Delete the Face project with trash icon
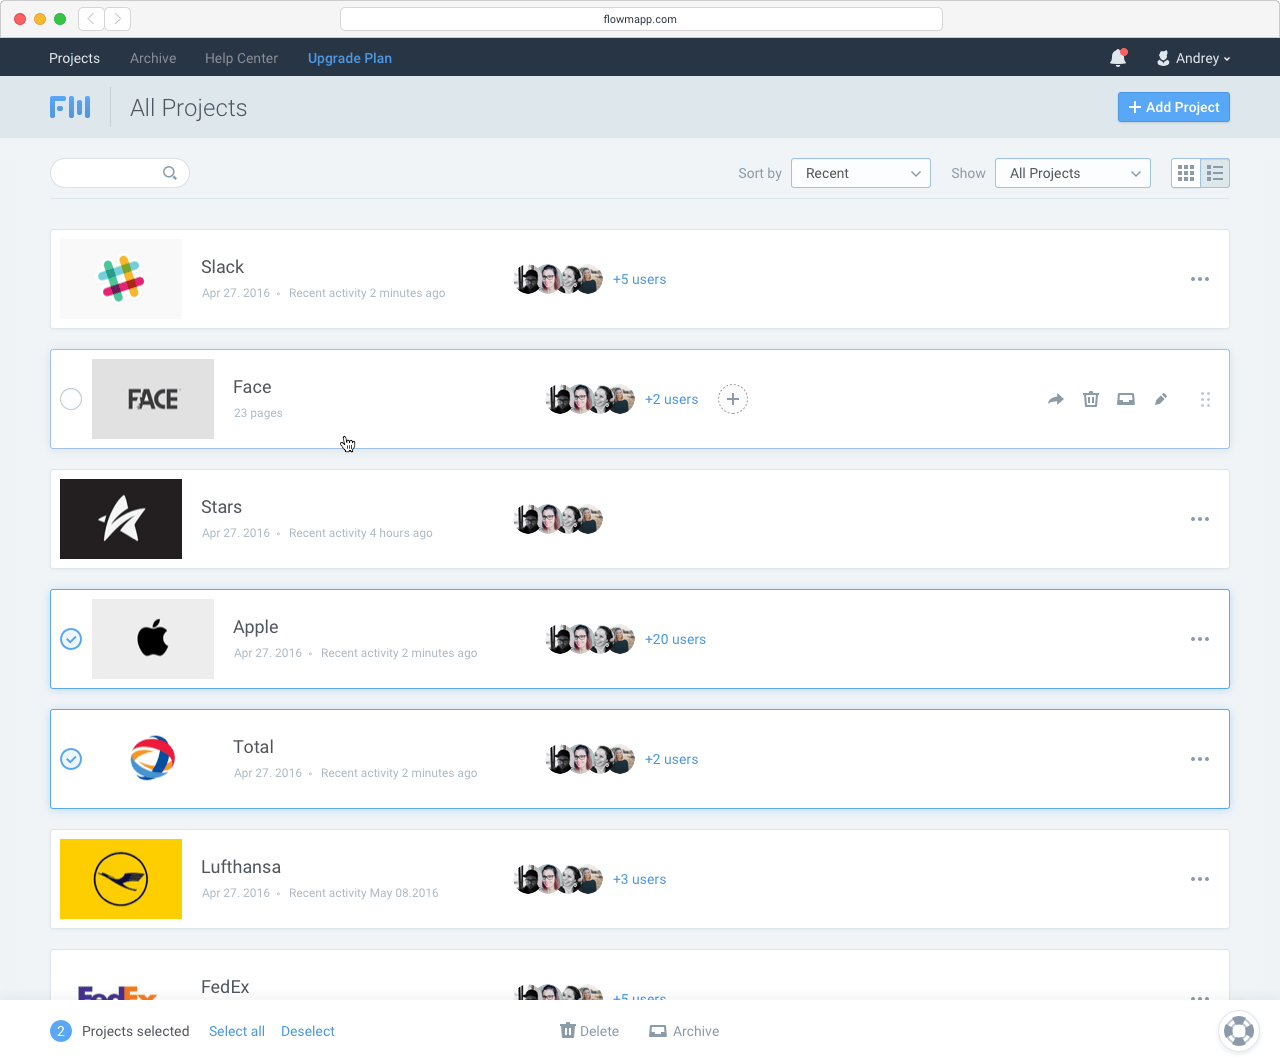 click(x=1091, y=399)
